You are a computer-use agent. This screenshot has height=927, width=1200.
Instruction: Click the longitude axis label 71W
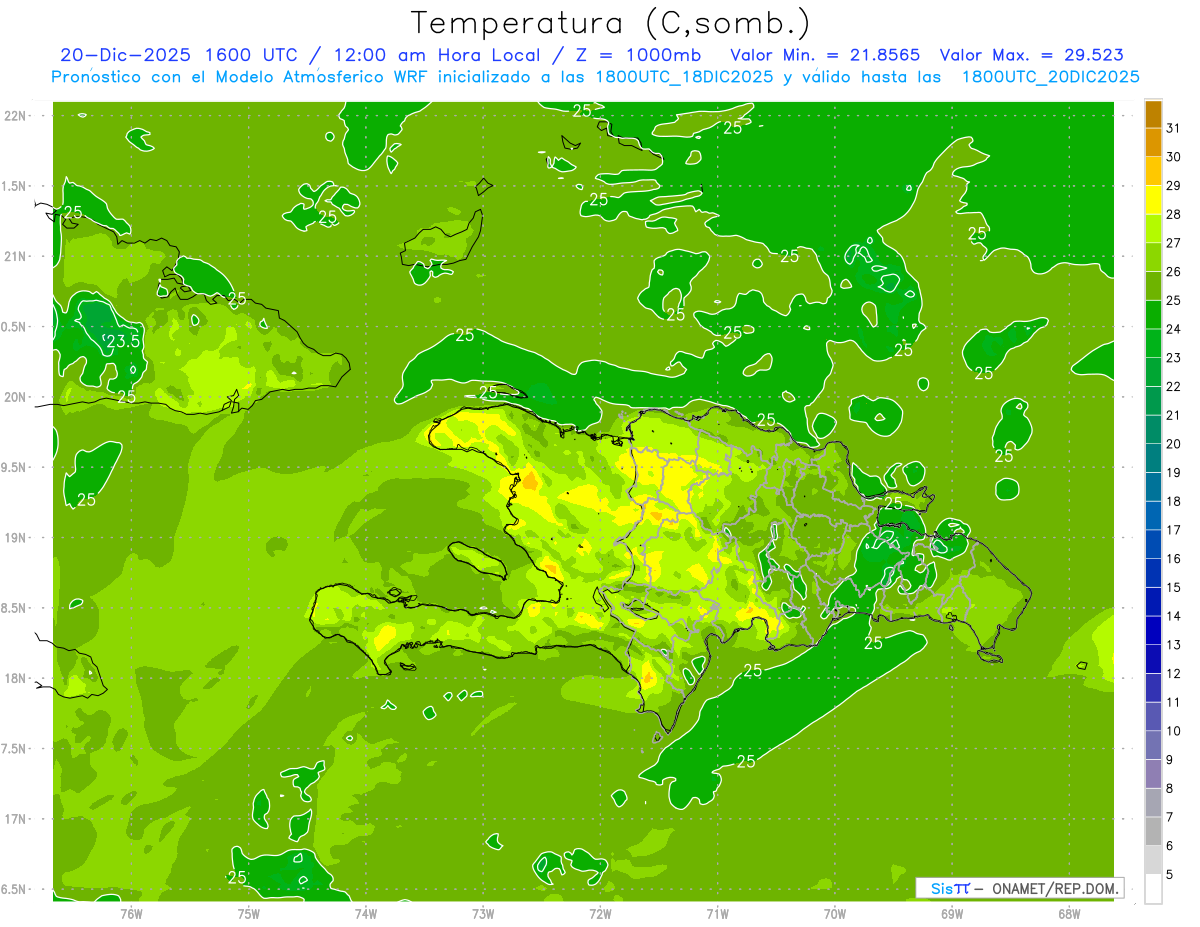[x=717, y=913]
